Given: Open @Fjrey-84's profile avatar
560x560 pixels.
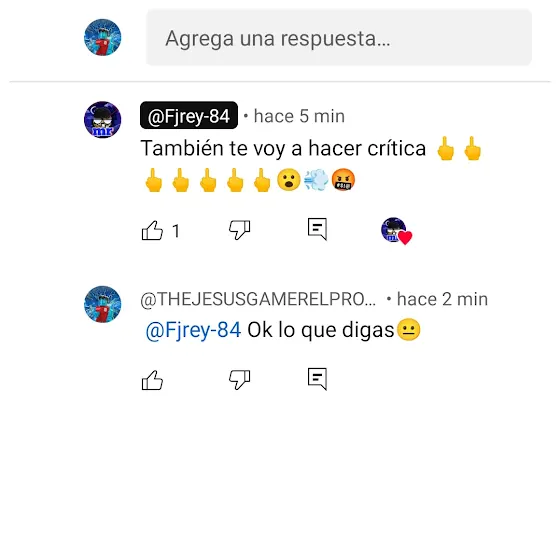Looking at the screenshot, I should tap(102, 120).
